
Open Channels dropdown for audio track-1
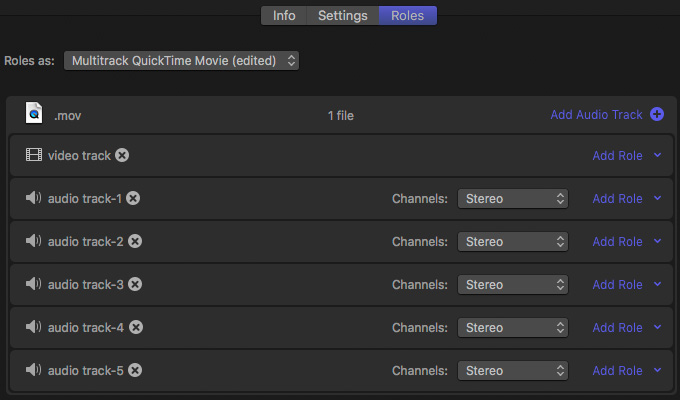click(513, 199)
